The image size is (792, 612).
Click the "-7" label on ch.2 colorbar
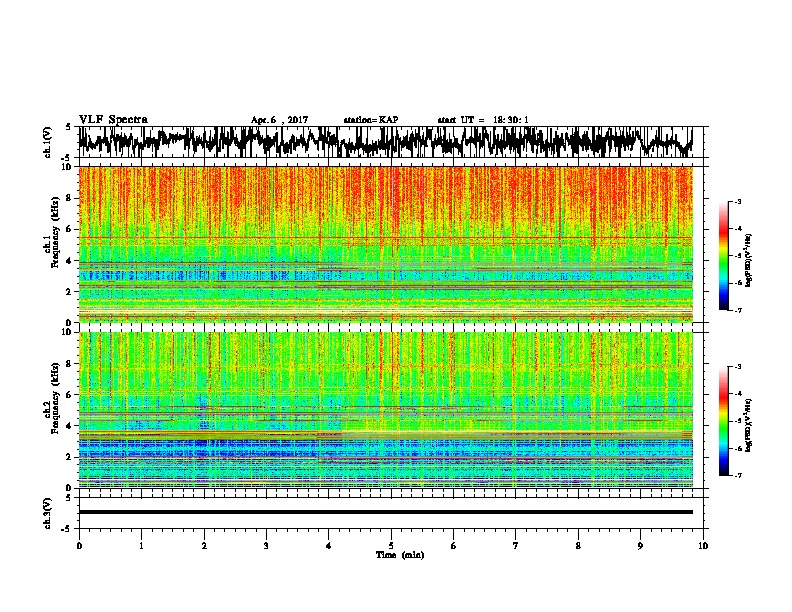coord(737,475)
